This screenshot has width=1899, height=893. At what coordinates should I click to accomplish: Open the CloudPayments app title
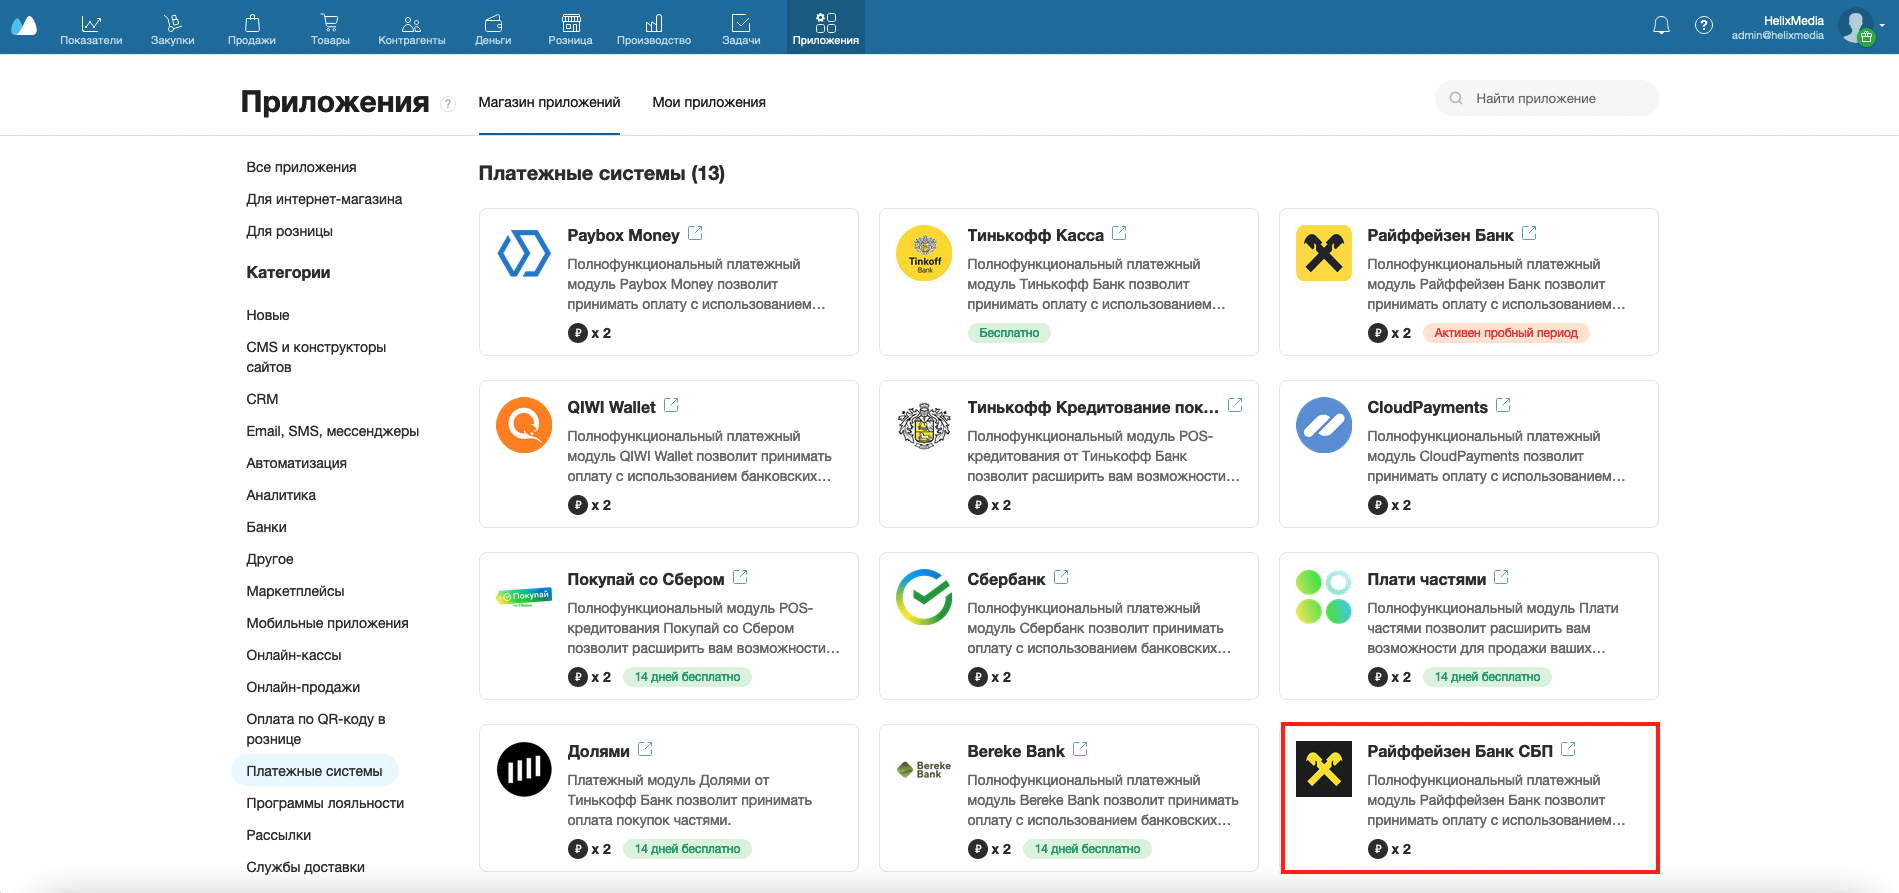point(1427,407)
